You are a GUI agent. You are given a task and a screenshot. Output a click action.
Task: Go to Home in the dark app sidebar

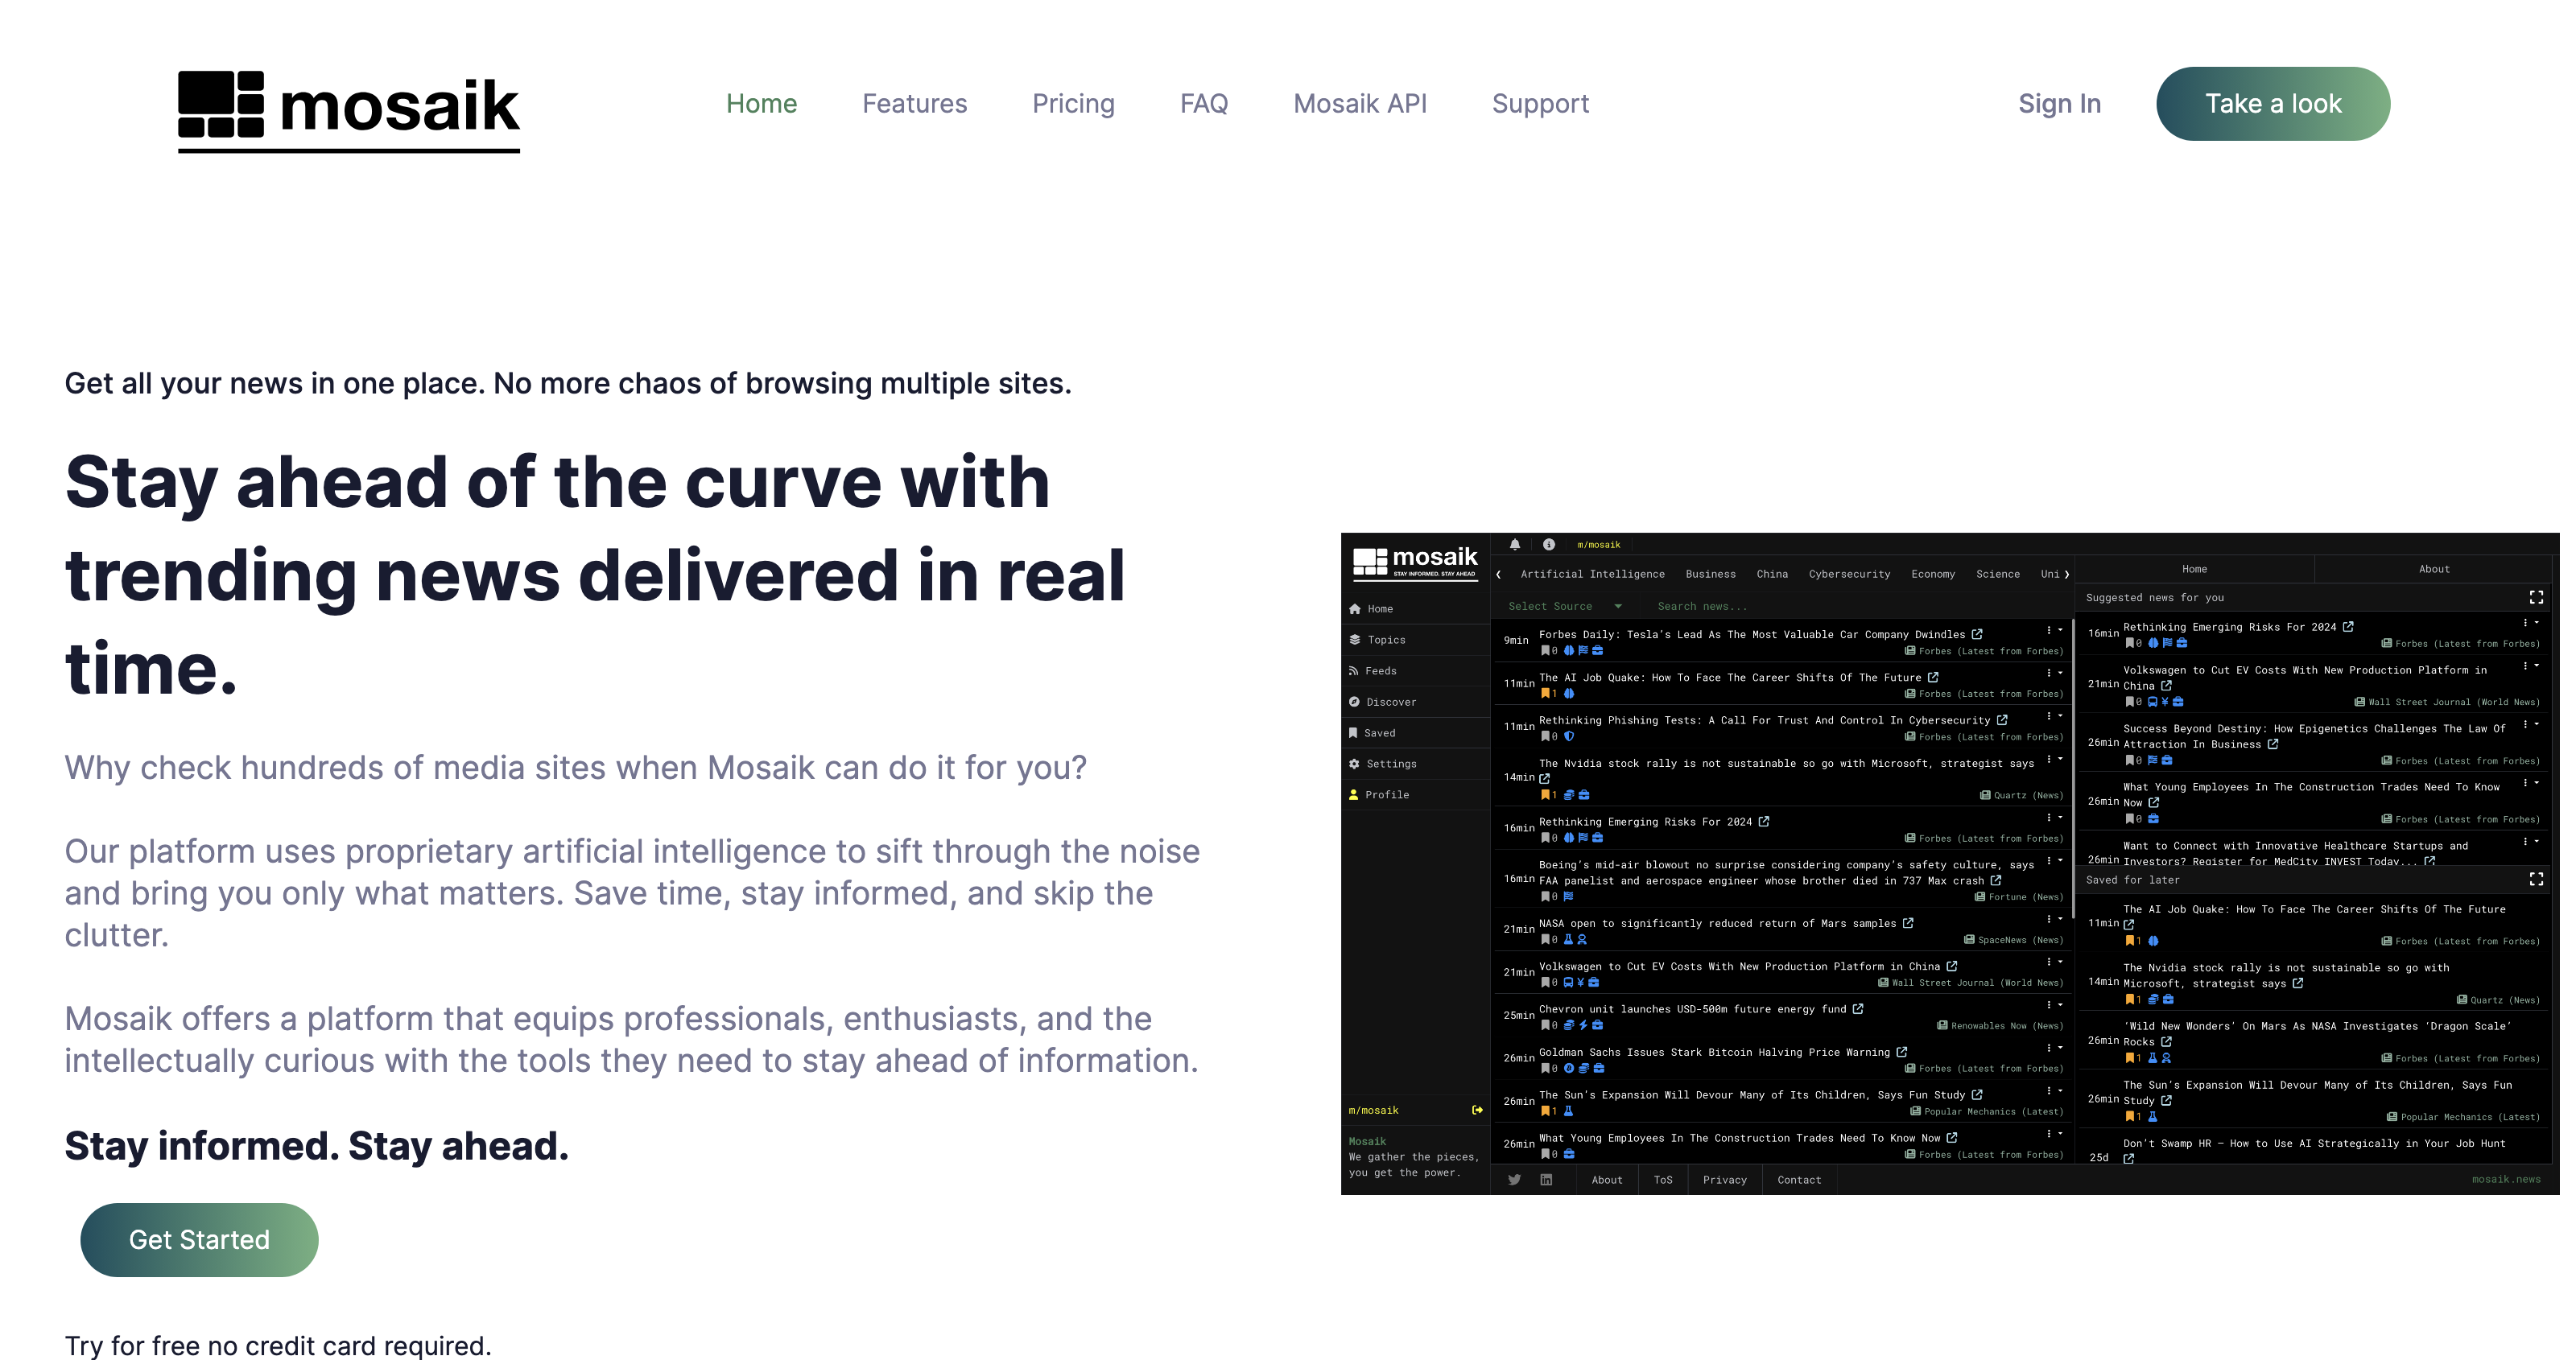point(1415,609)
